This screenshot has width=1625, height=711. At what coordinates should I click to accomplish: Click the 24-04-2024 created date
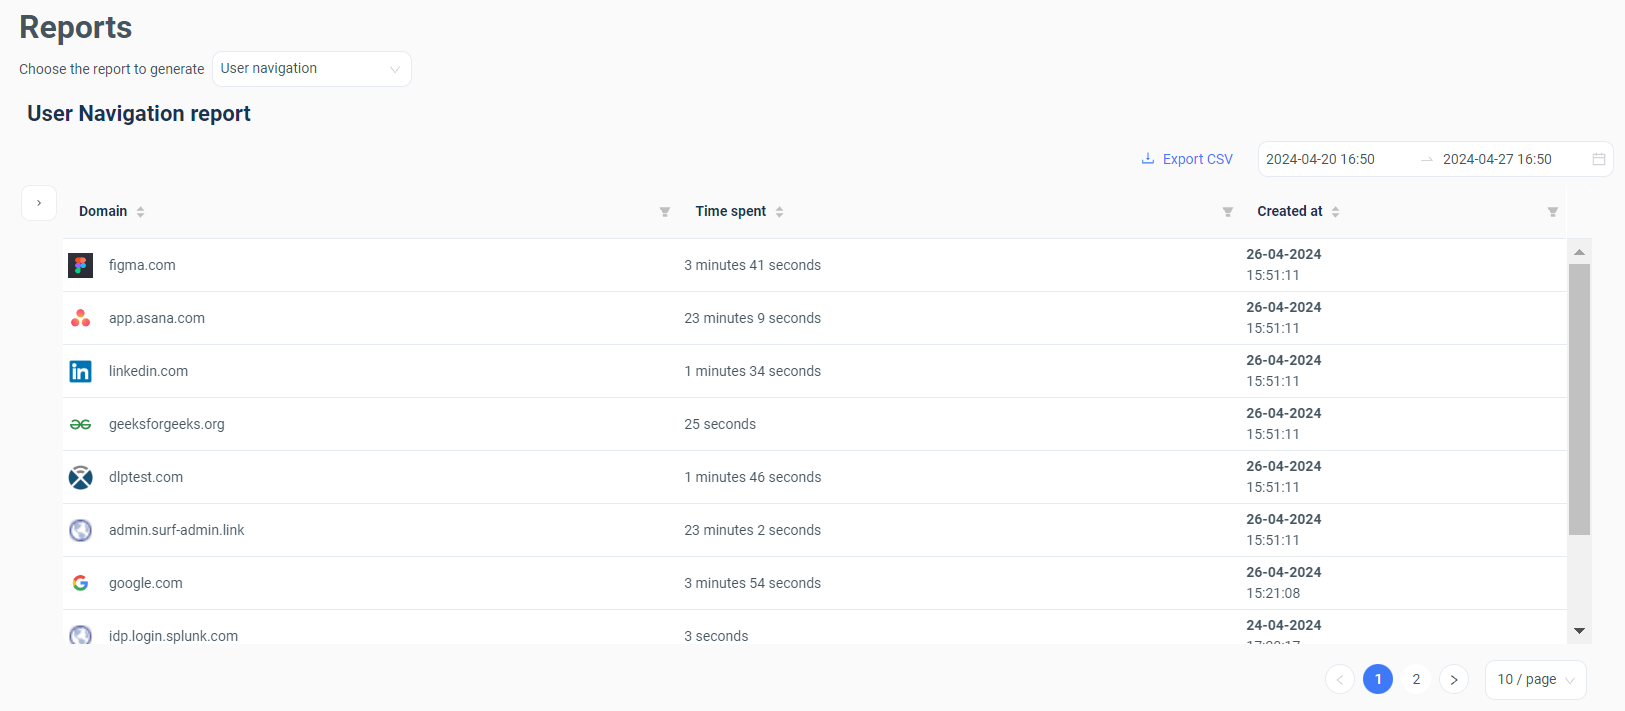point(1284,625)
